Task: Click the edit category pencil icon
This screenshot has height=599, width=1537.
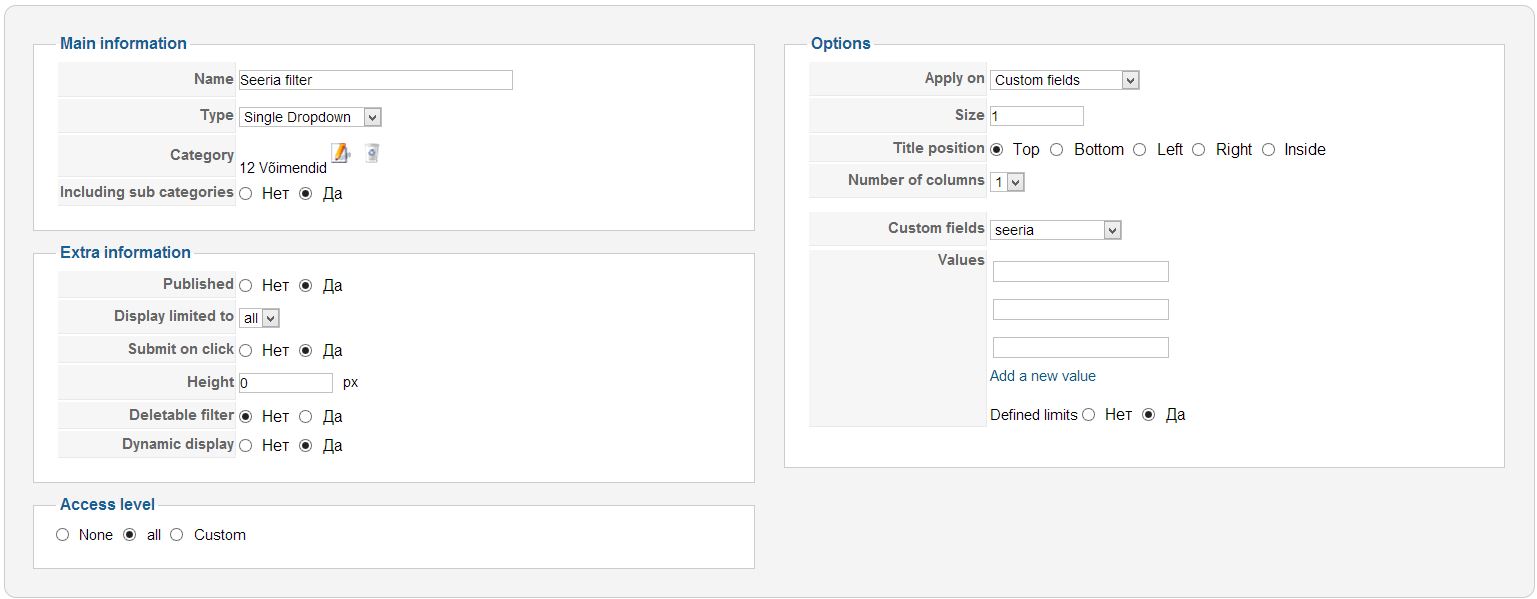Action: pyautogui.click(x=340, y=153)
